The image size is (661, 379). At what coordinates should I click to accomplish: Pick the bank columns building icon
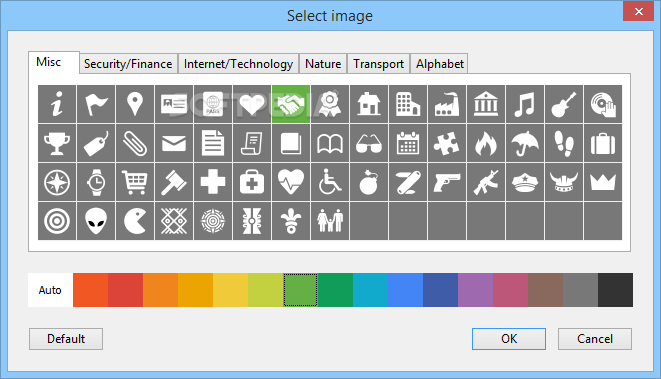486,104
